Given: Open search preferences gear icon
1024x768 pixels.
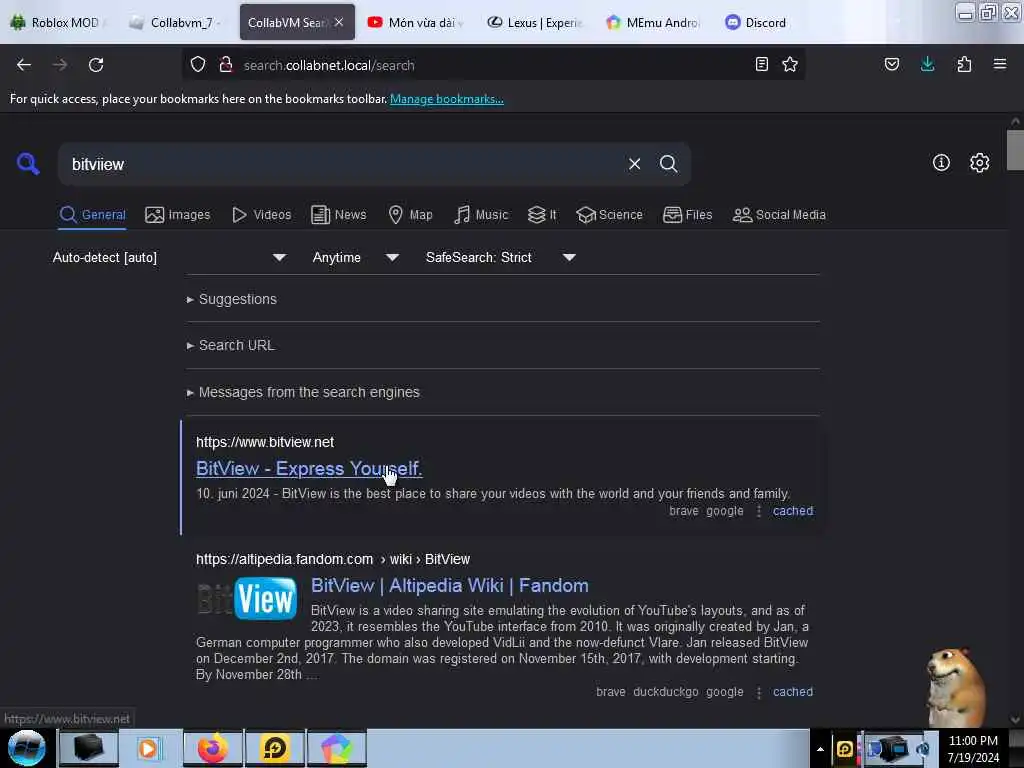Looking at the screenshot, I should click(979, 163).
